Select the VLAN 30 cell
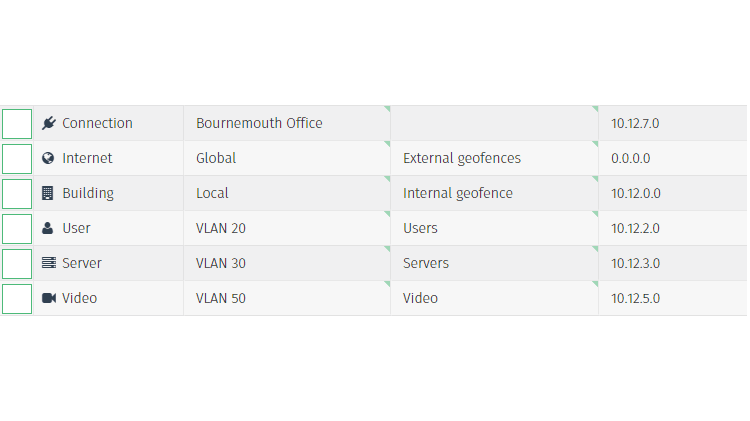750x421 pixels. 221,263
